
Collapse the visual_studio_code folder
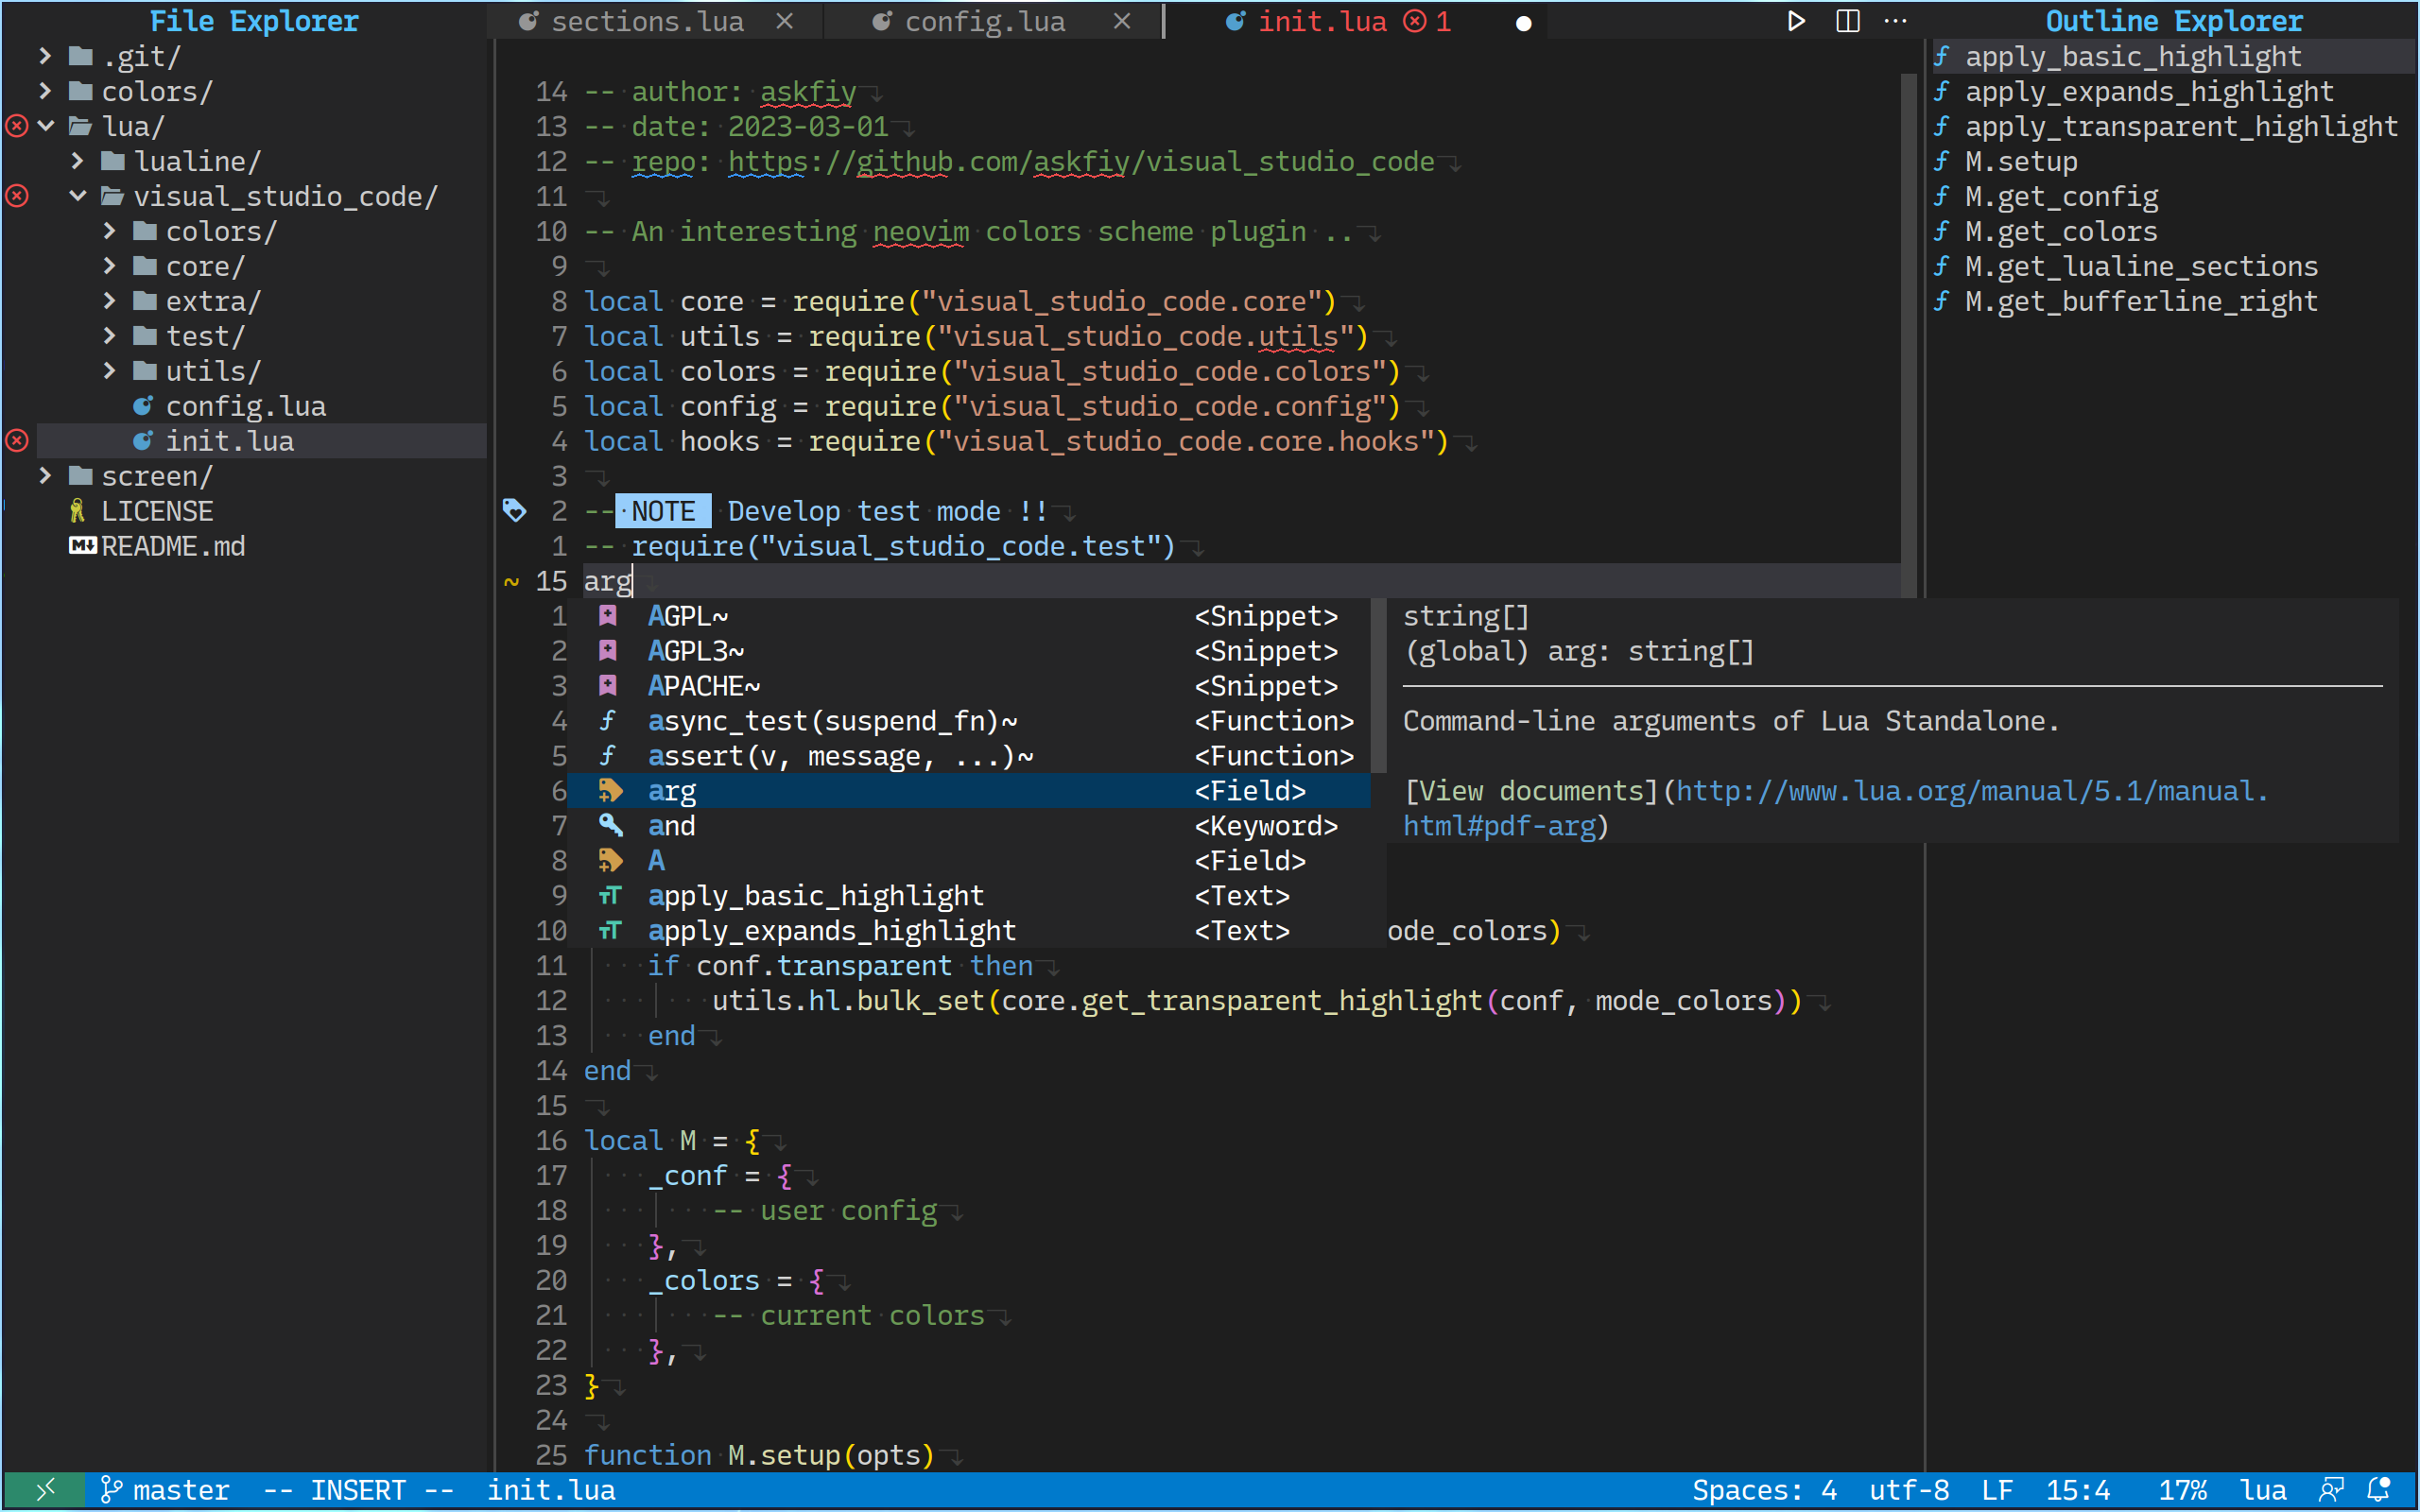pos(78,196)
